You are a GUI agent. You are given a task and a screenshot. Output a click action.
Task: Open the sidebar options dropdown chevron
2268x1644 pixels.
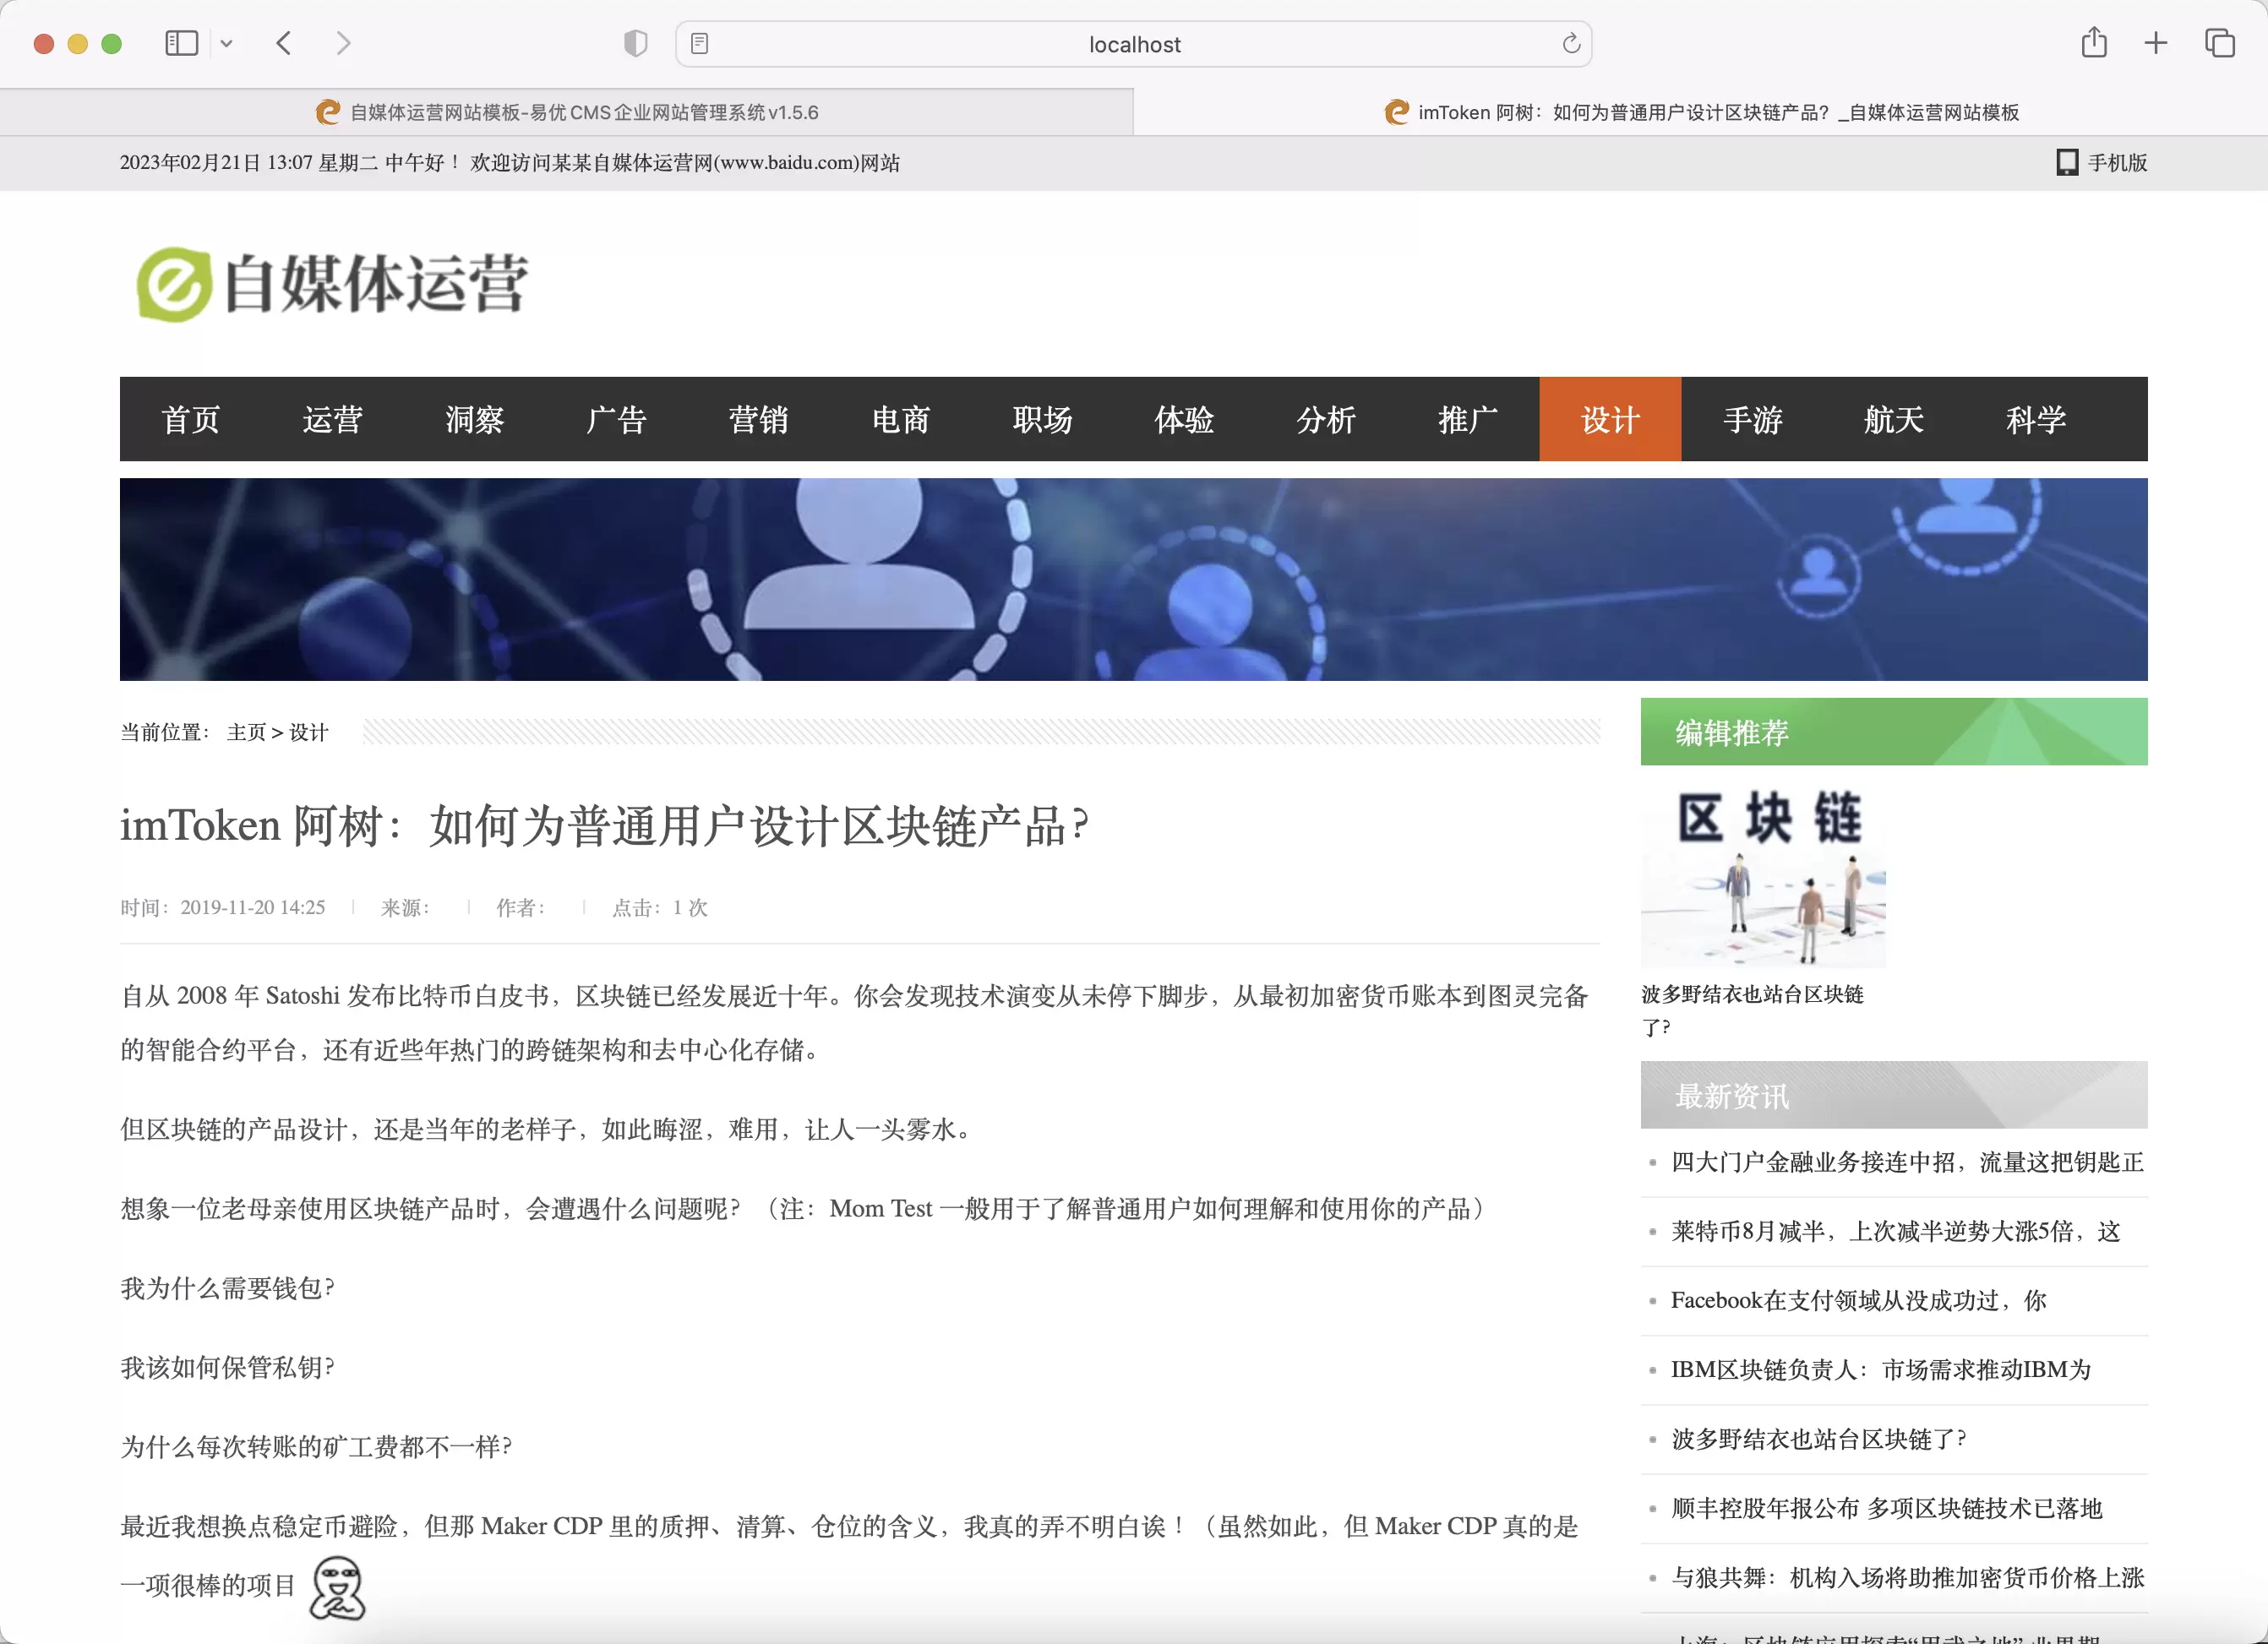pyautogui.click(x=227, y=44)
